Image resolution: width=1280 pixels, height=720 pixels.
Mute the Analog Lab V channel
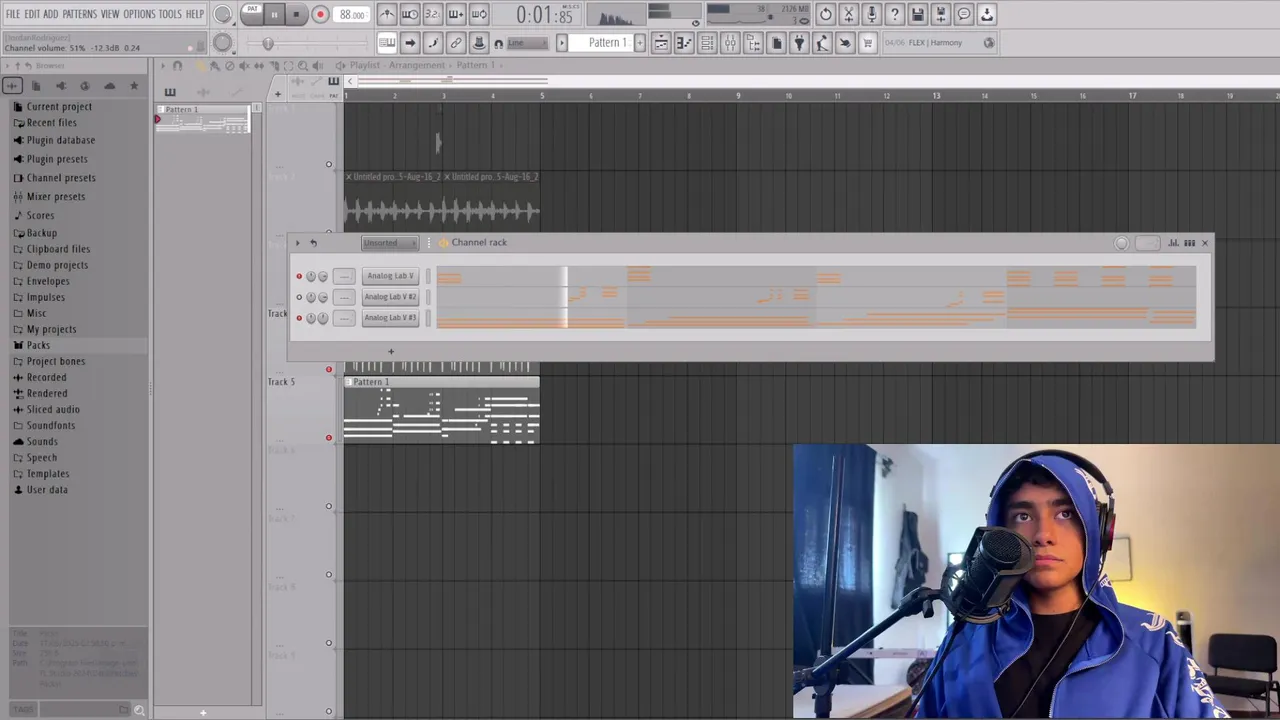click(298, 276)
